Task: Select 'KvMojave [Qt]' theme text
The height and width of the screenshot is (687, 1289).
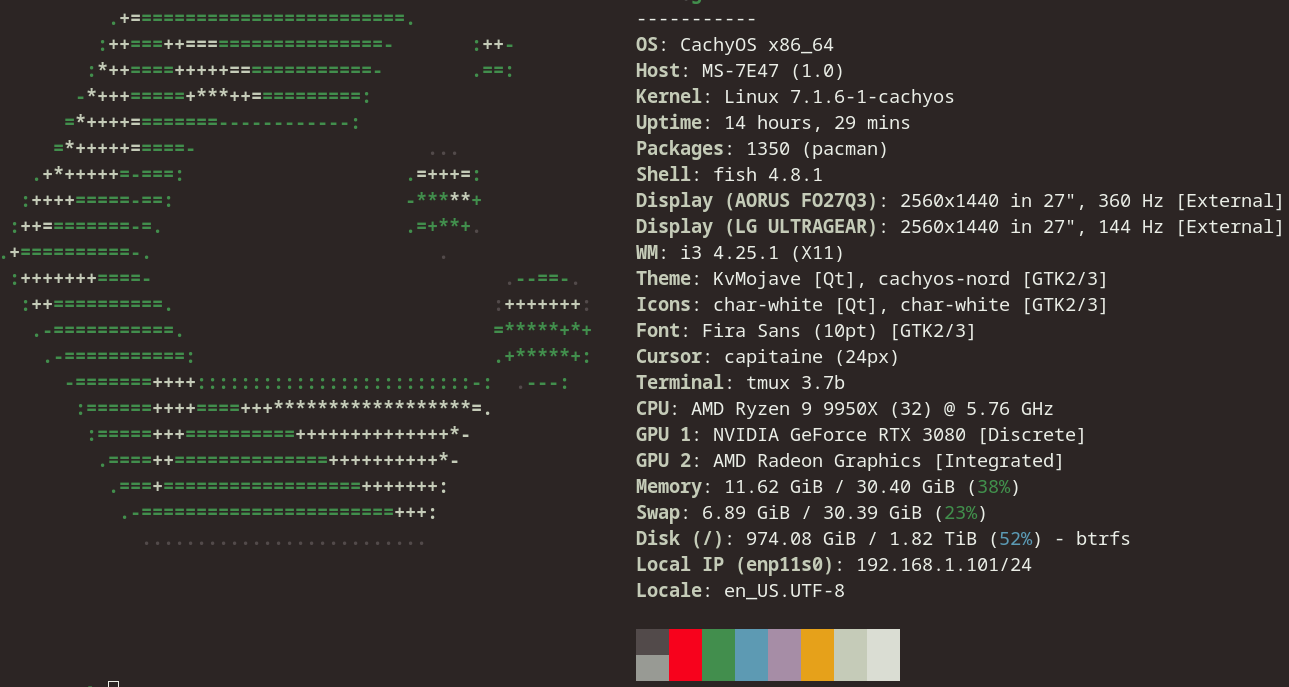Action: pyautogui.click(x=784, y=279)
